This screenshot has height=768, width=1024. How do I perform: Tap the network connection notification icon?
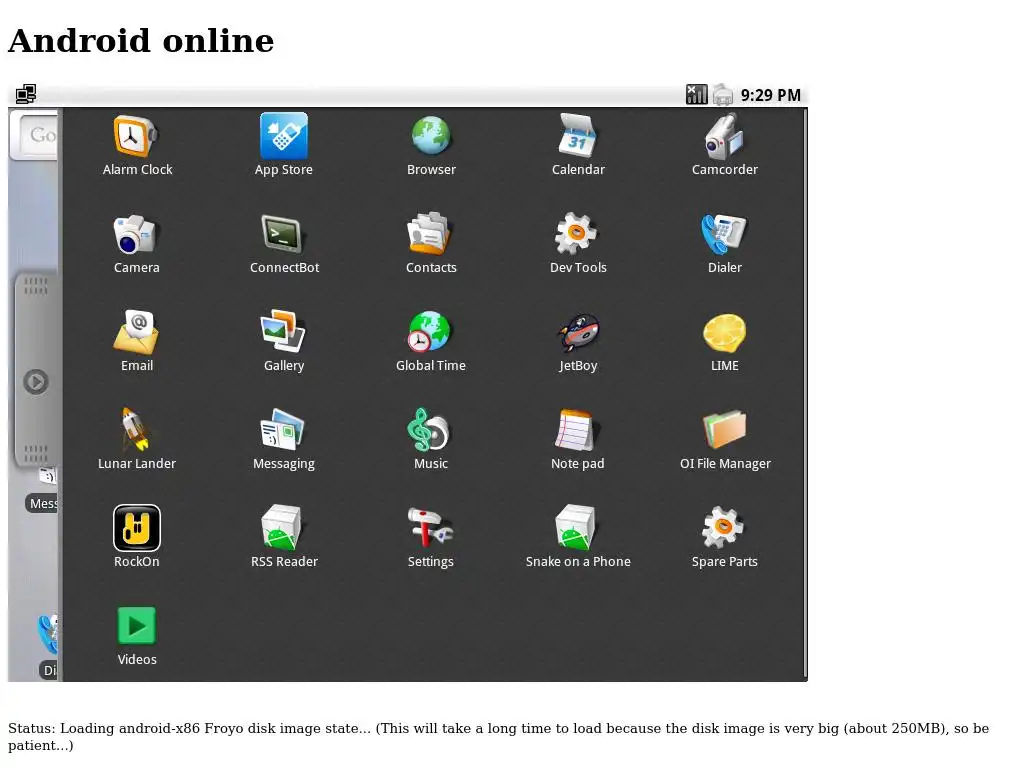26,95
